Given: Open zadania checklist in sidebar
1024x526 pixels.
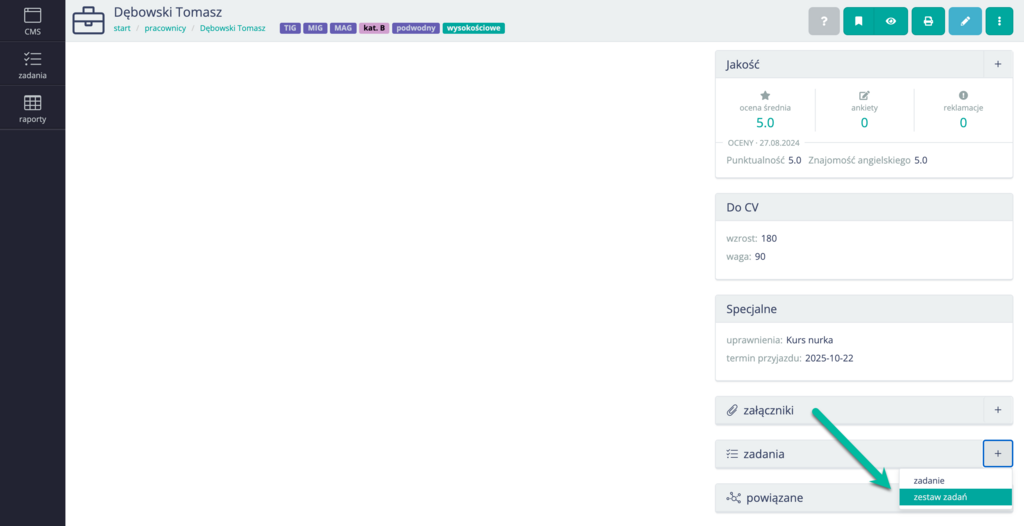Looking at the screenshot, I should tap(32, 65).
